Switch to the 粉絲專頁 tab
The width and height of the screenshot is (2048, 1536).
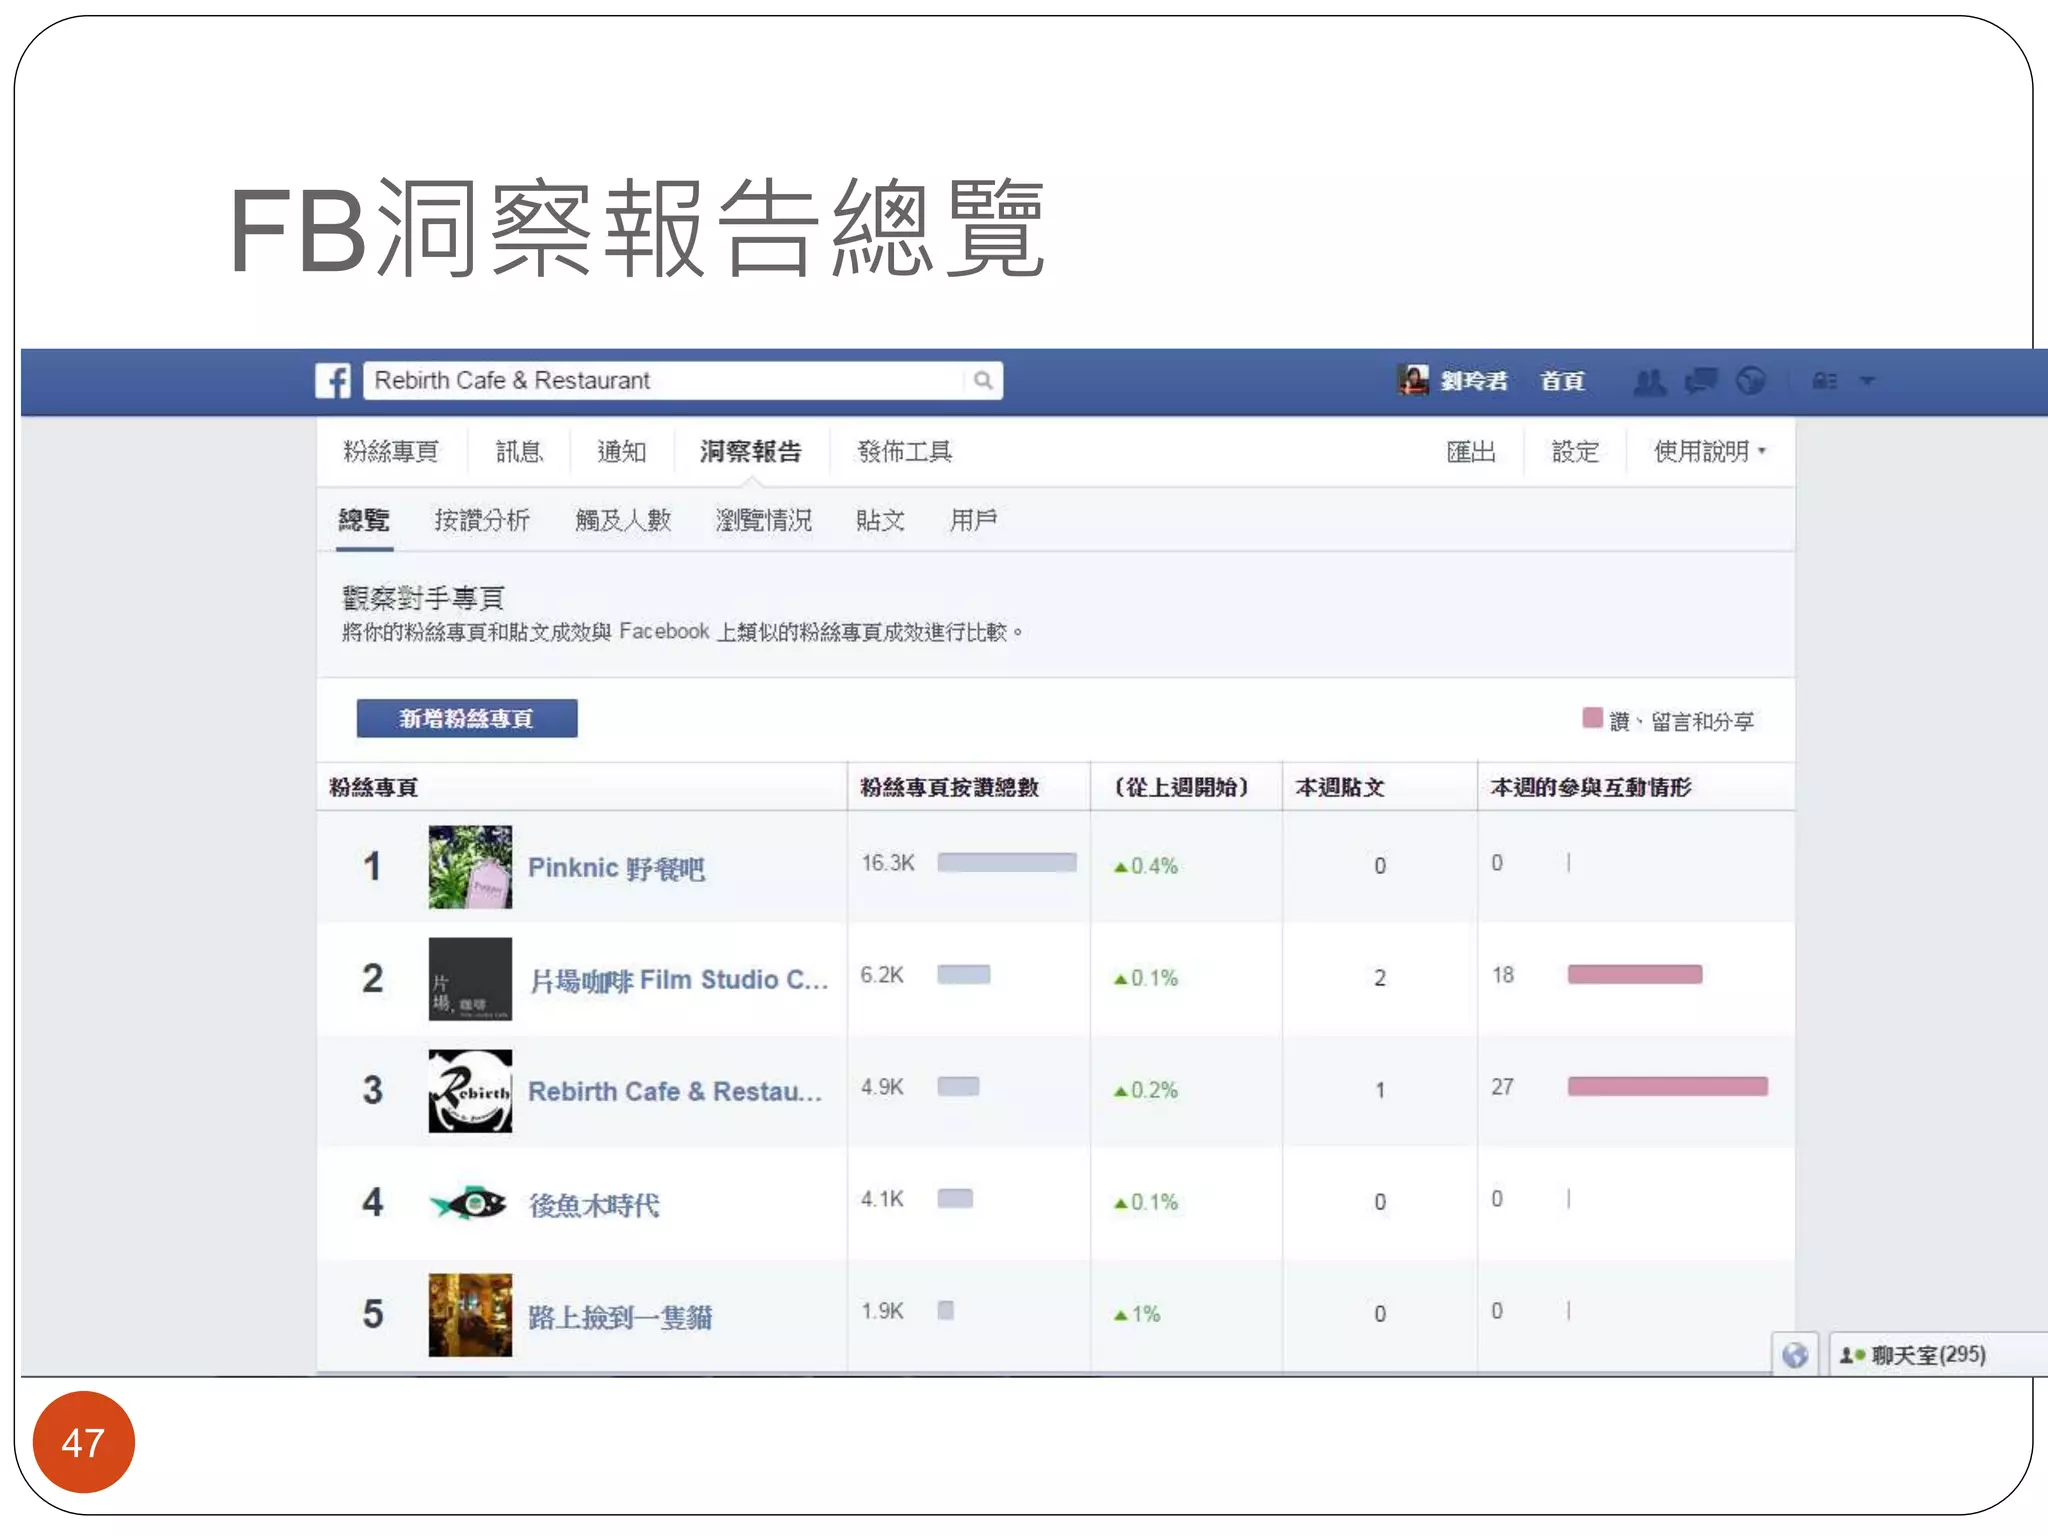pos(391,452)
